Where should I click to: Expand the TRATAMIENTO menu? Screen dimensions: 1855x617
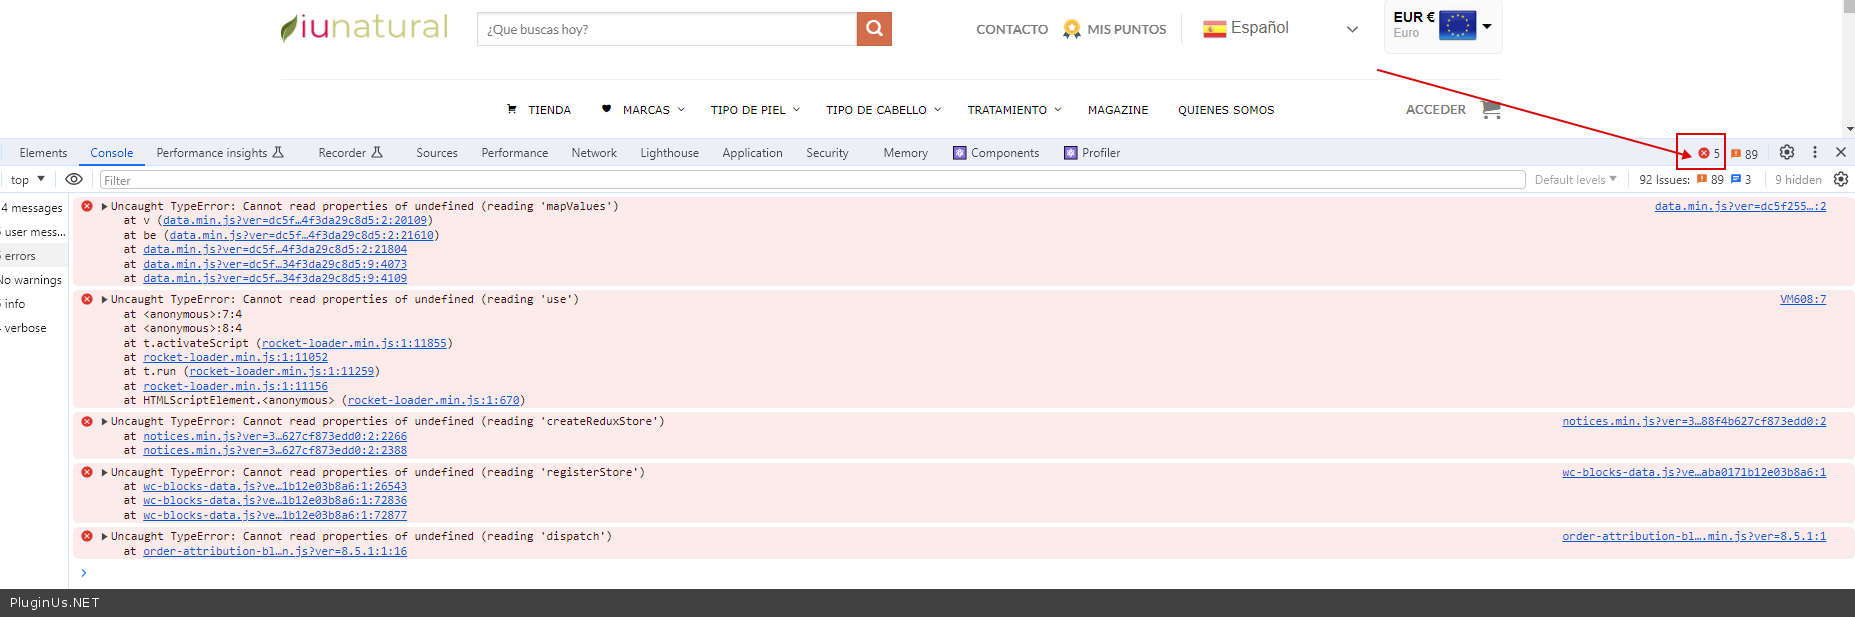1014,110
